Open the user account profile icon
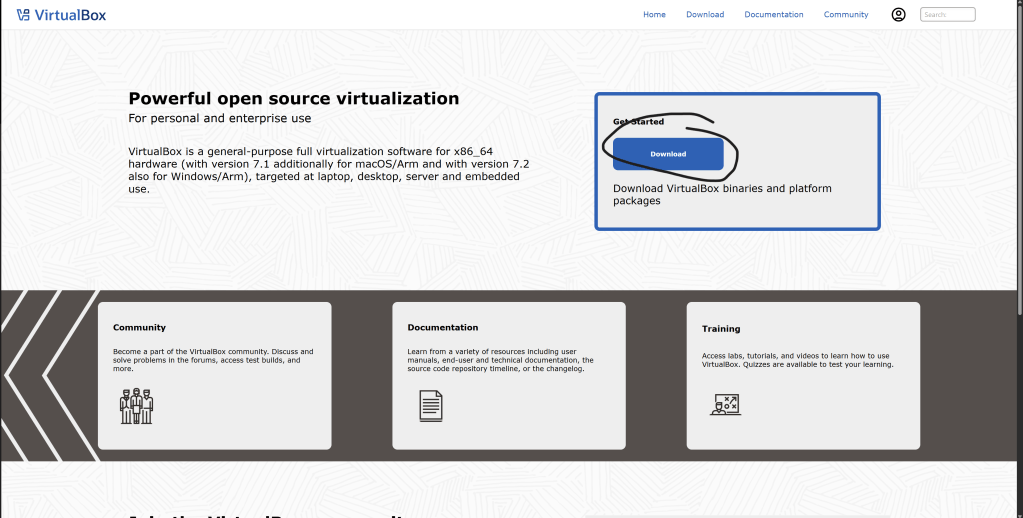1023x518 pixels. [x=898, y=15]
